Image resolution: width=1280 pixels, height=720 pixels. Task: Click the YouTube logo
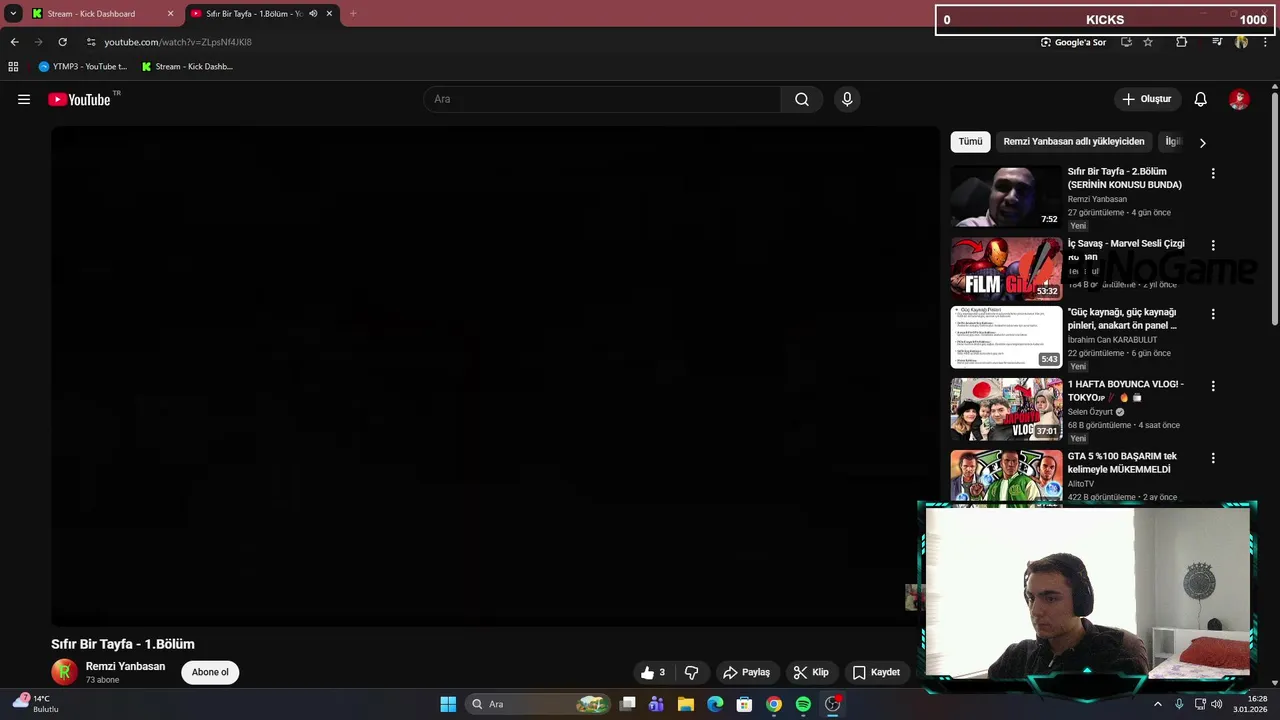coord(79,99)
